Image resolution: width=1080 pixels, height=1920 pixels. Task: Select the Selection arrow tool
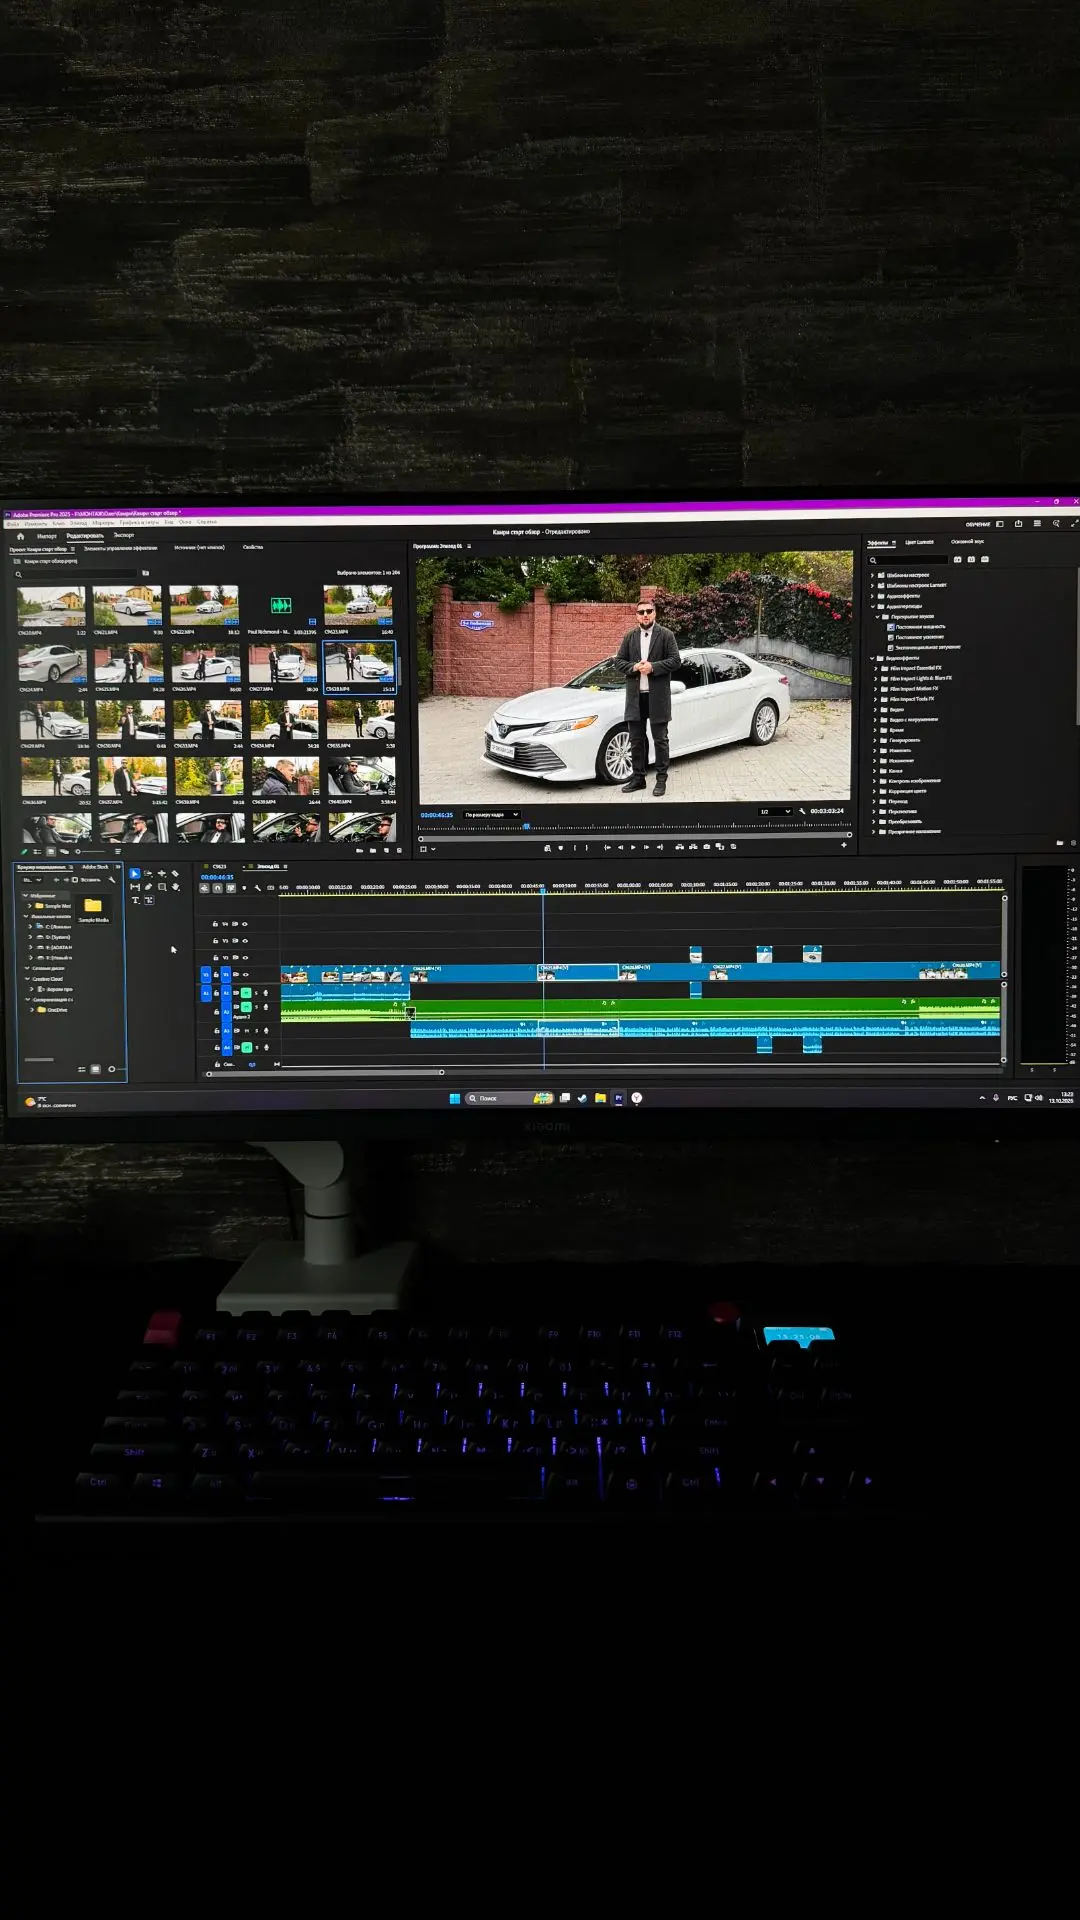[135, 874]
